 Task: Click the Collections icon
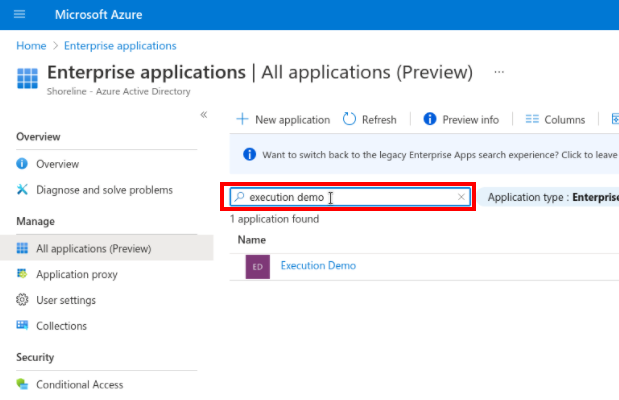[x=22, y=325]
